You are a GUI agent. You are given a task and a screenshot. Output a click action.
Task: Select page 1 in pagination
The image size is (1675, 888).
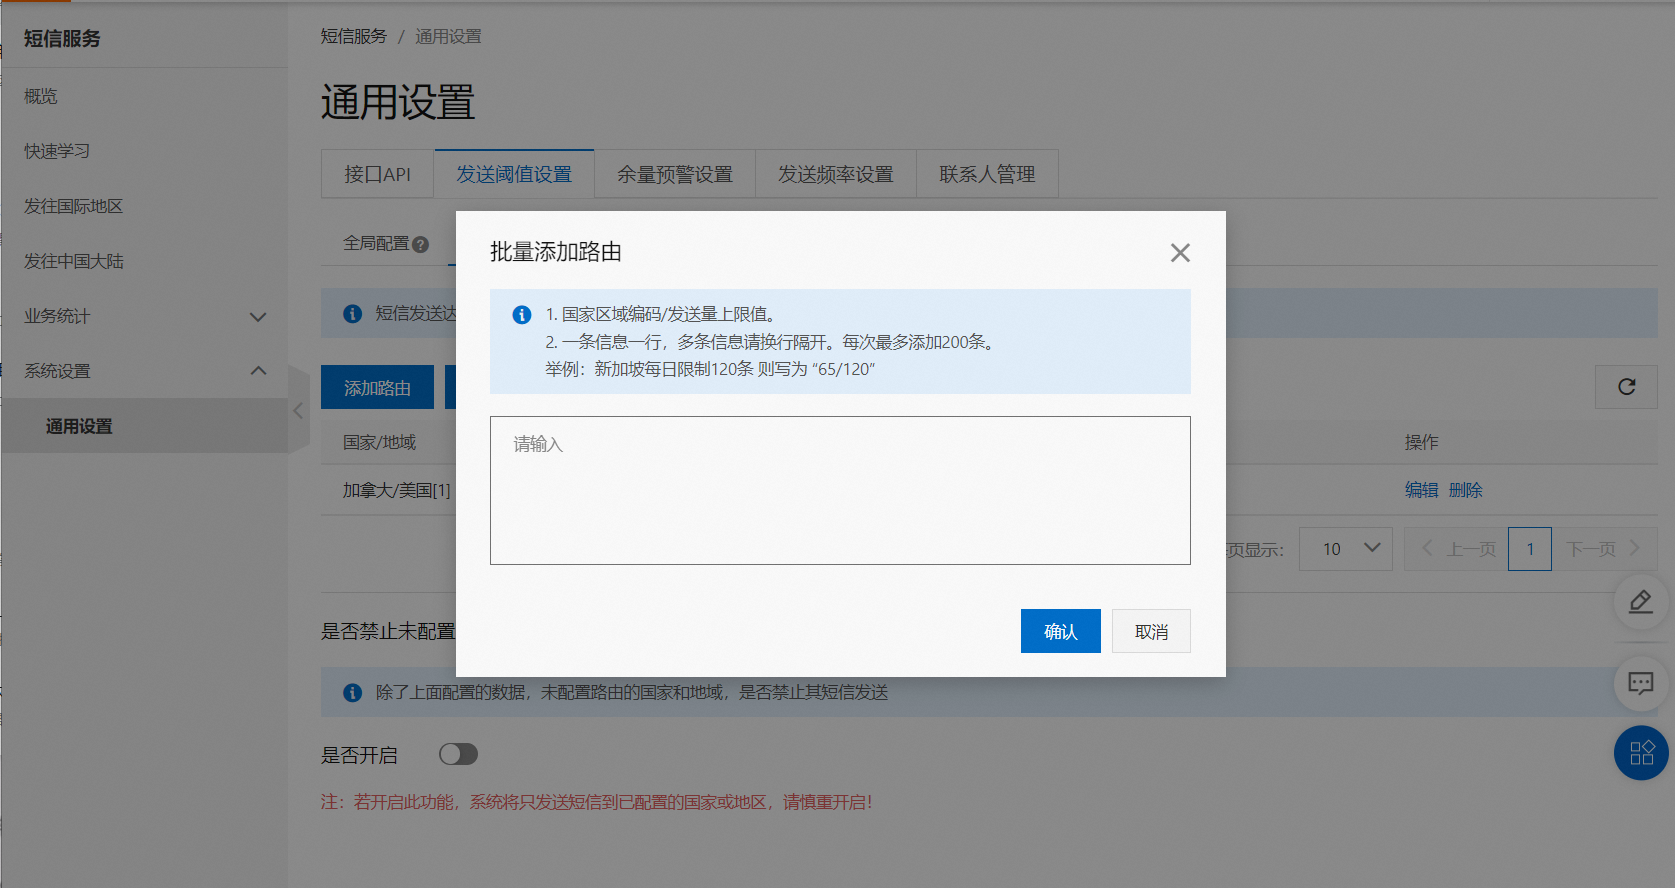click(x=1530, y=549)
